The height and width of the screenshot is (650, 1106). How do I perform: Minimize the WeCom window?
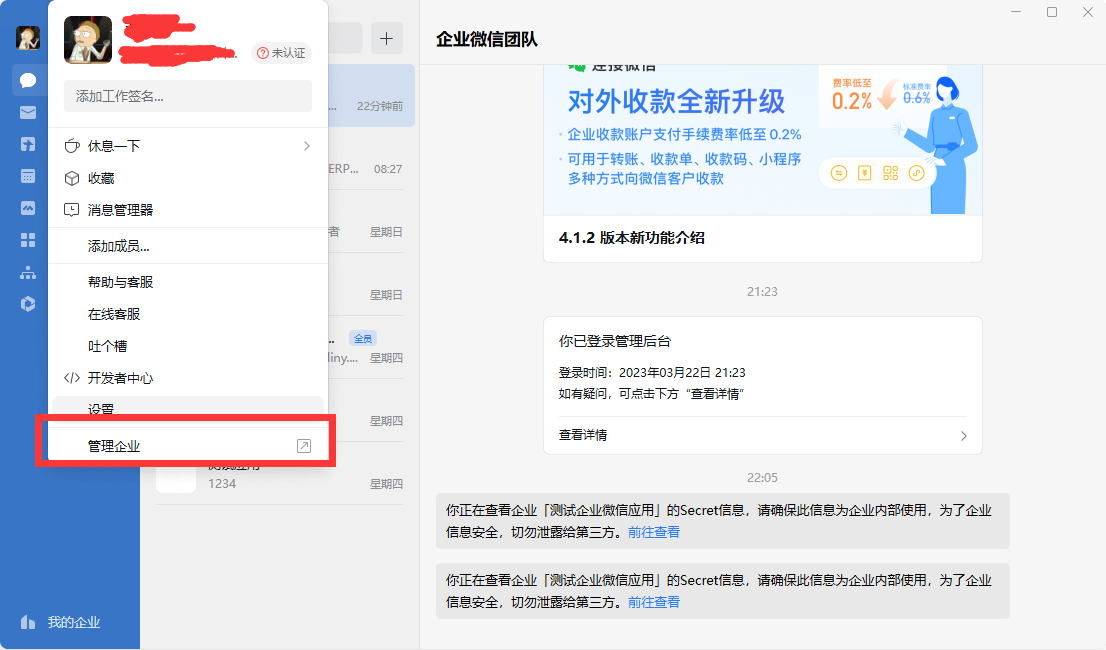pyautogui.click(x=1016, y=12)
